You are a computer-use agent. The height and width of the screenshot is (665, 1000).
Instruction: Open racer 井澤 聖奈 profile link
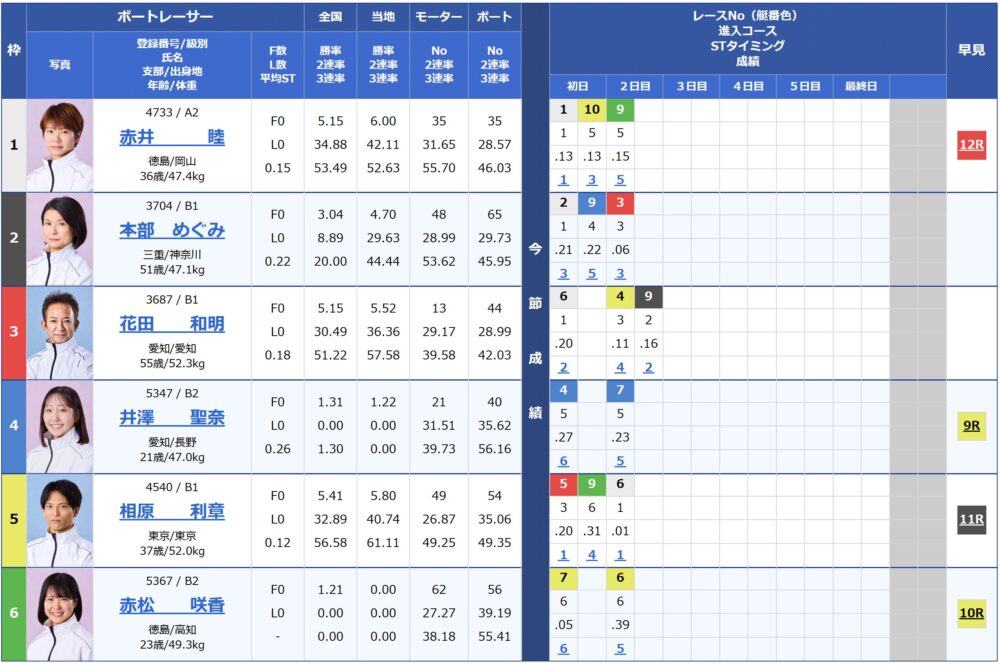172,418
